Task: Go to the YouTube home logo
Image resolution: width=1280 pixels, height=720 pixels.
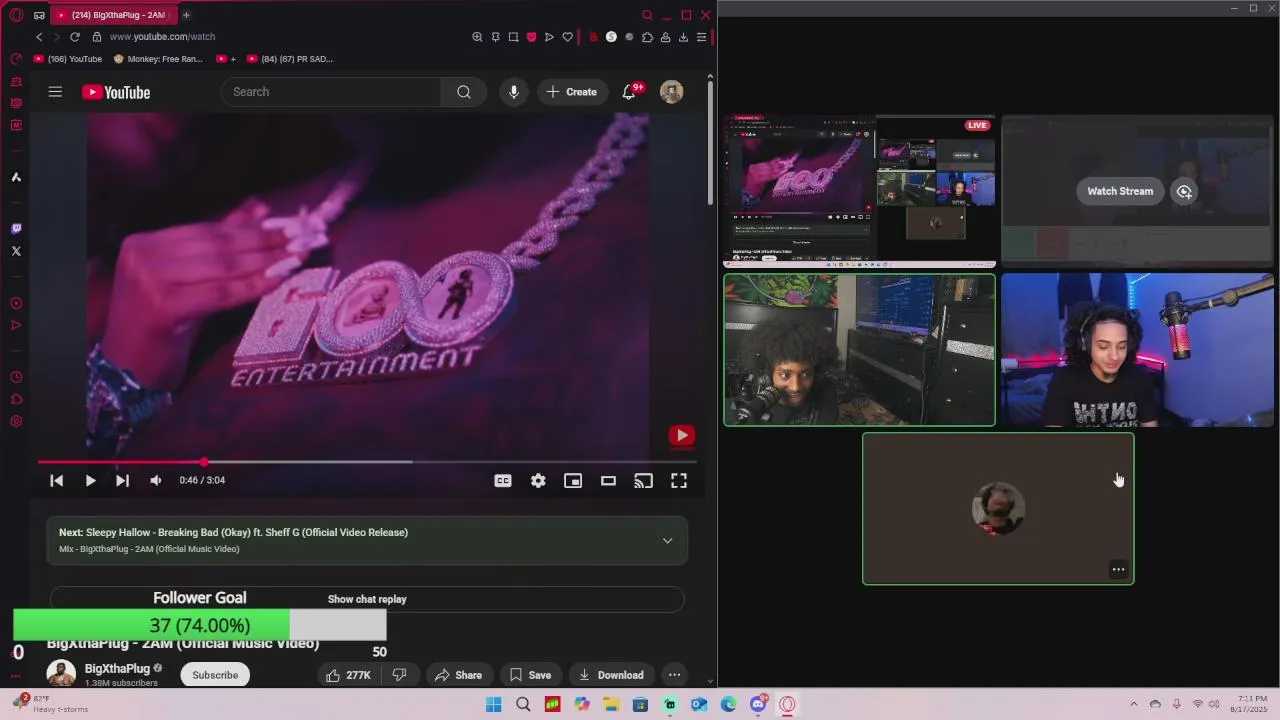Action: coord(116,92)
